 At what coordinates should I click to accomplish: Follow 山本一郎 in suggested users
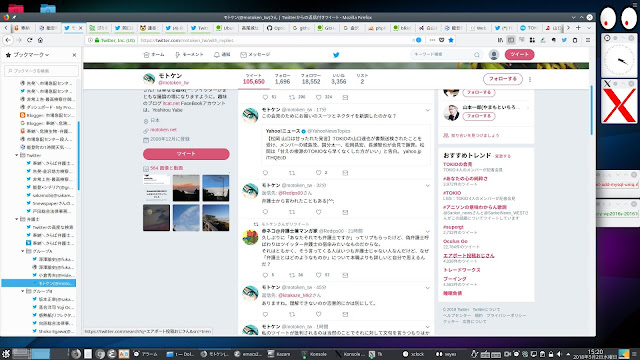click(x=479, y=116)
